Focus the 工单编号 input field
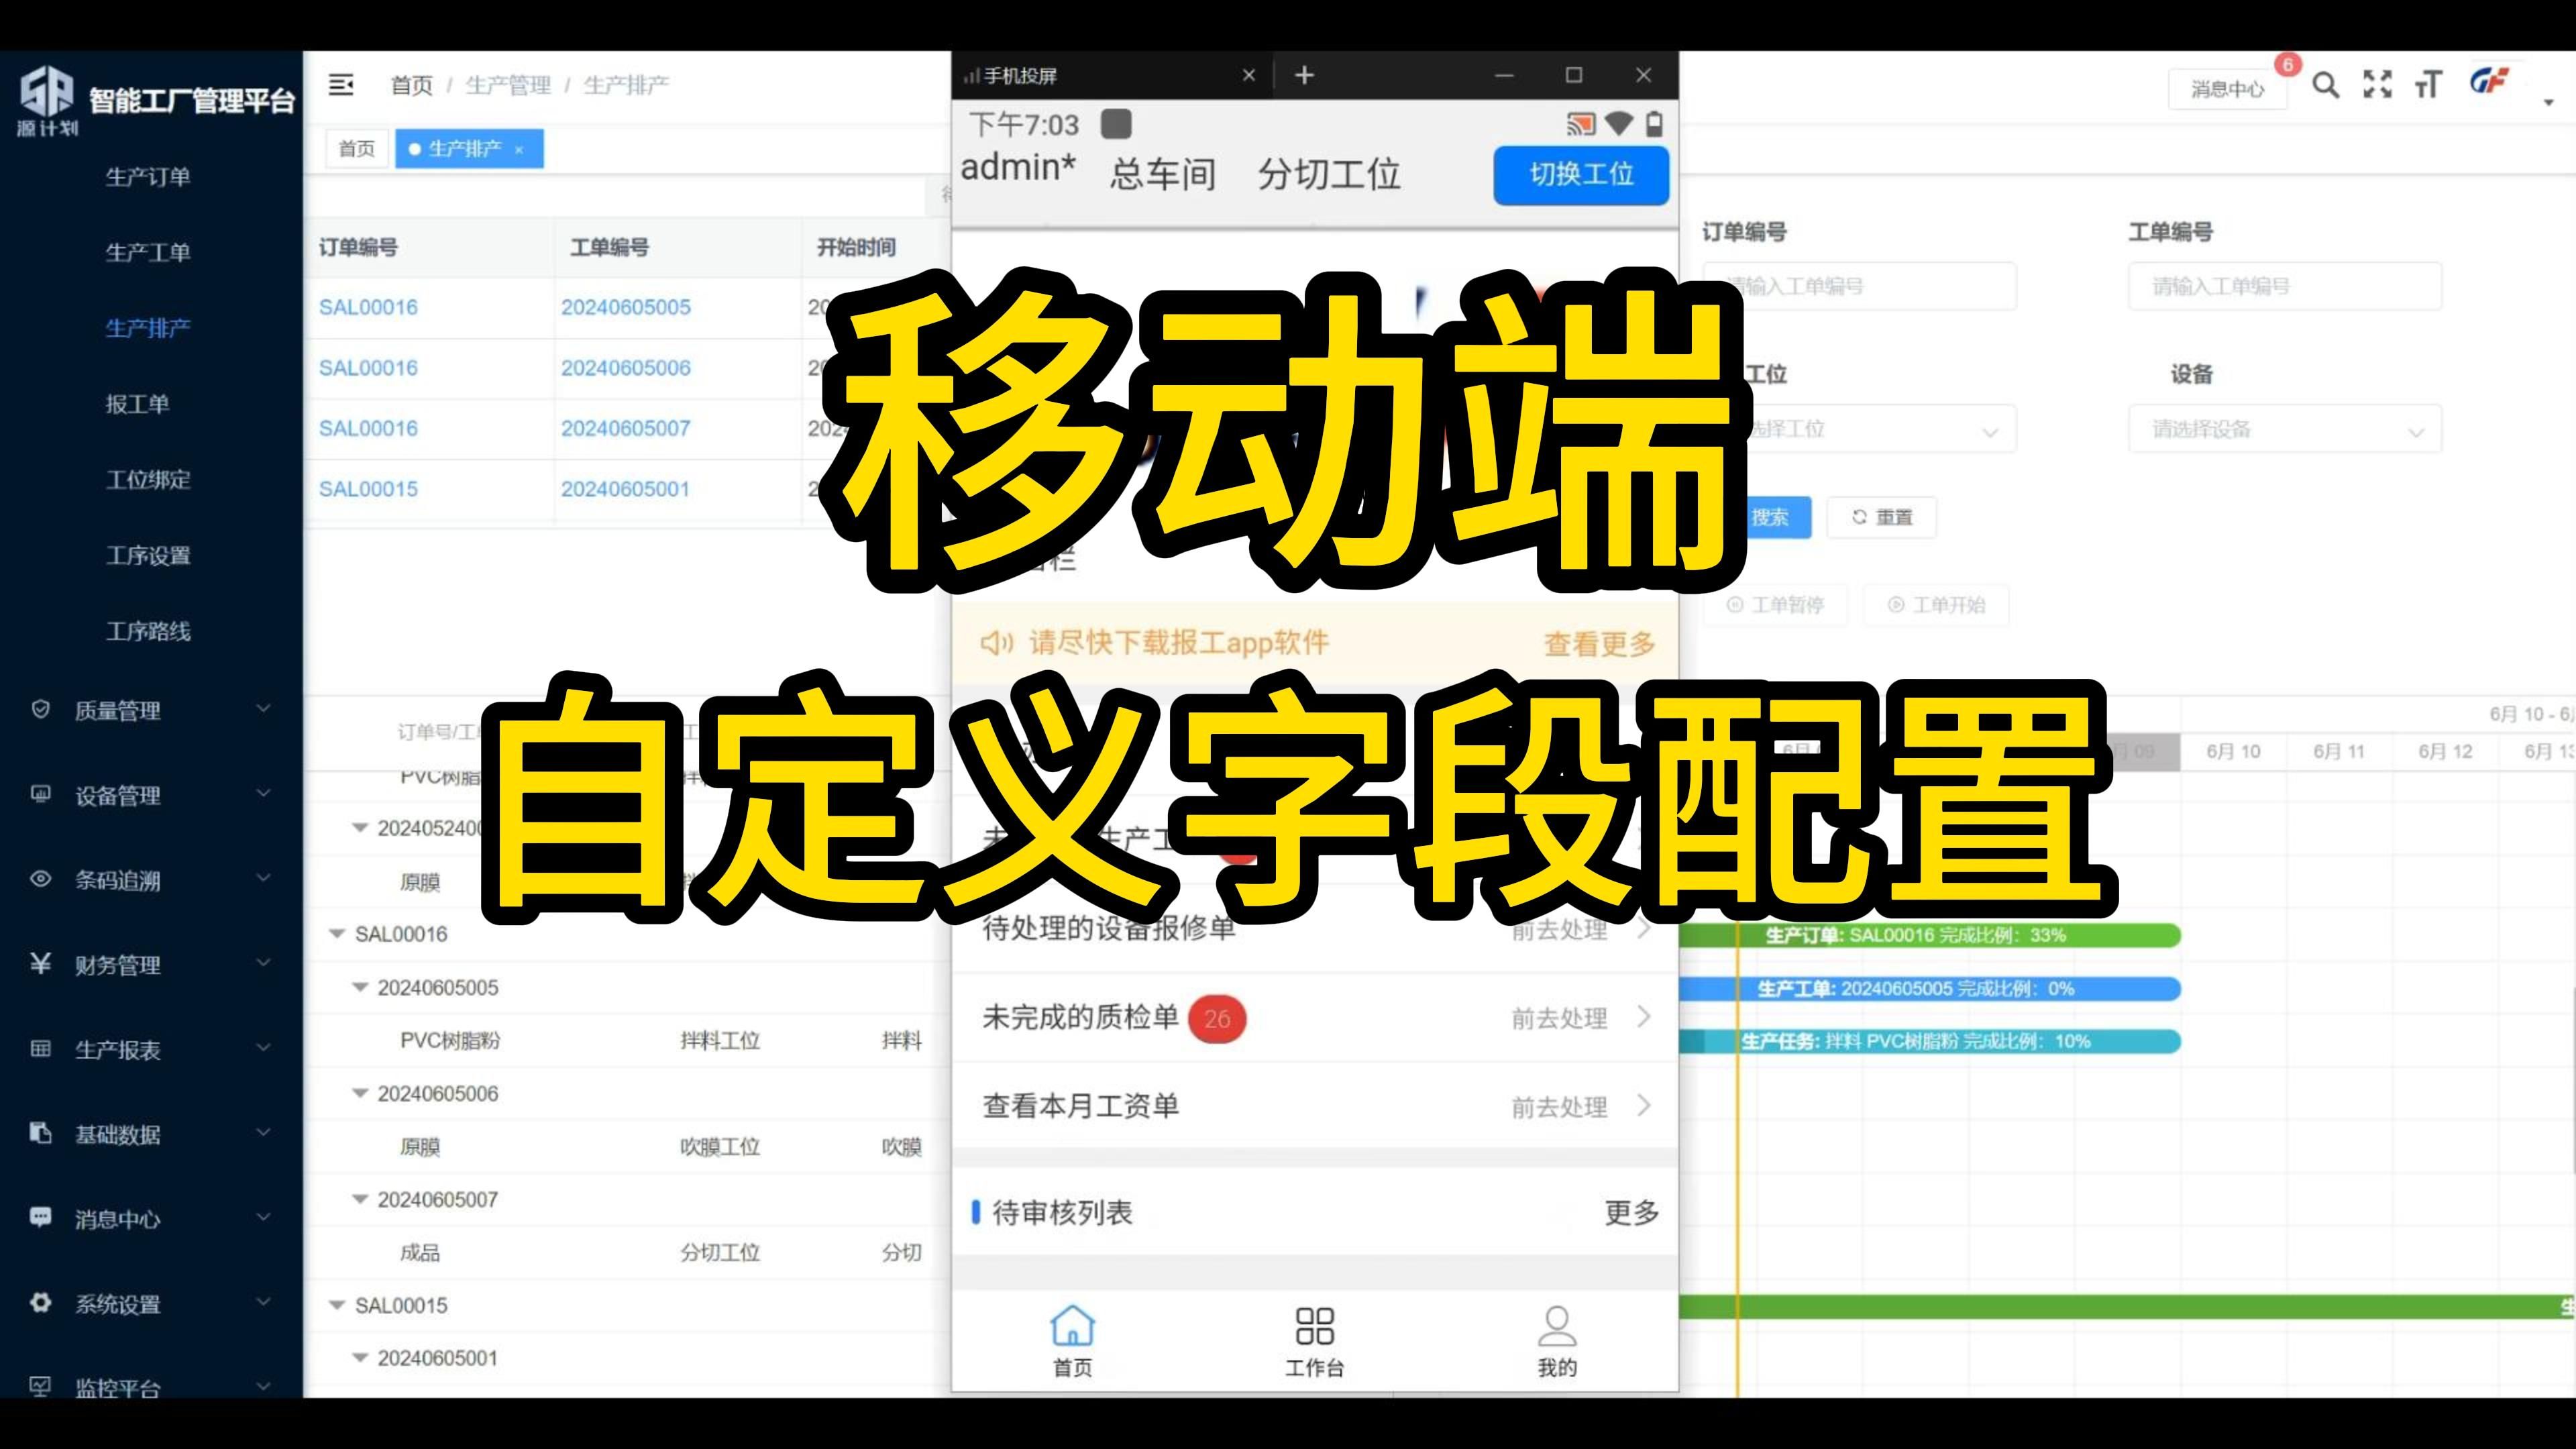 (x=2285, y=287)
